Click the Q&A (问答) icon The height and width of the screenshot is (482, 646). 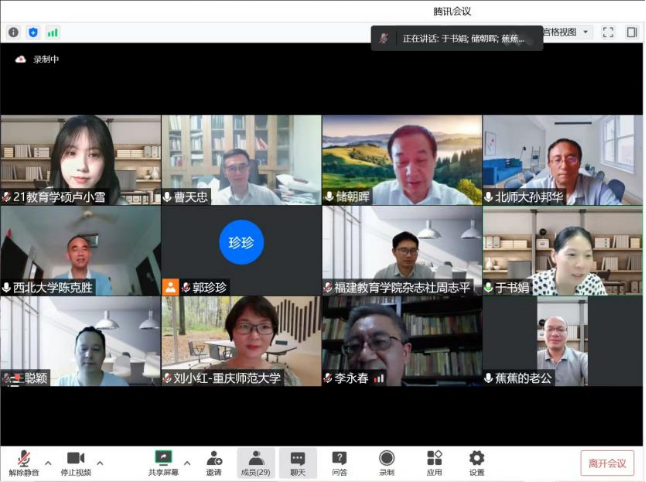[339, 461]
